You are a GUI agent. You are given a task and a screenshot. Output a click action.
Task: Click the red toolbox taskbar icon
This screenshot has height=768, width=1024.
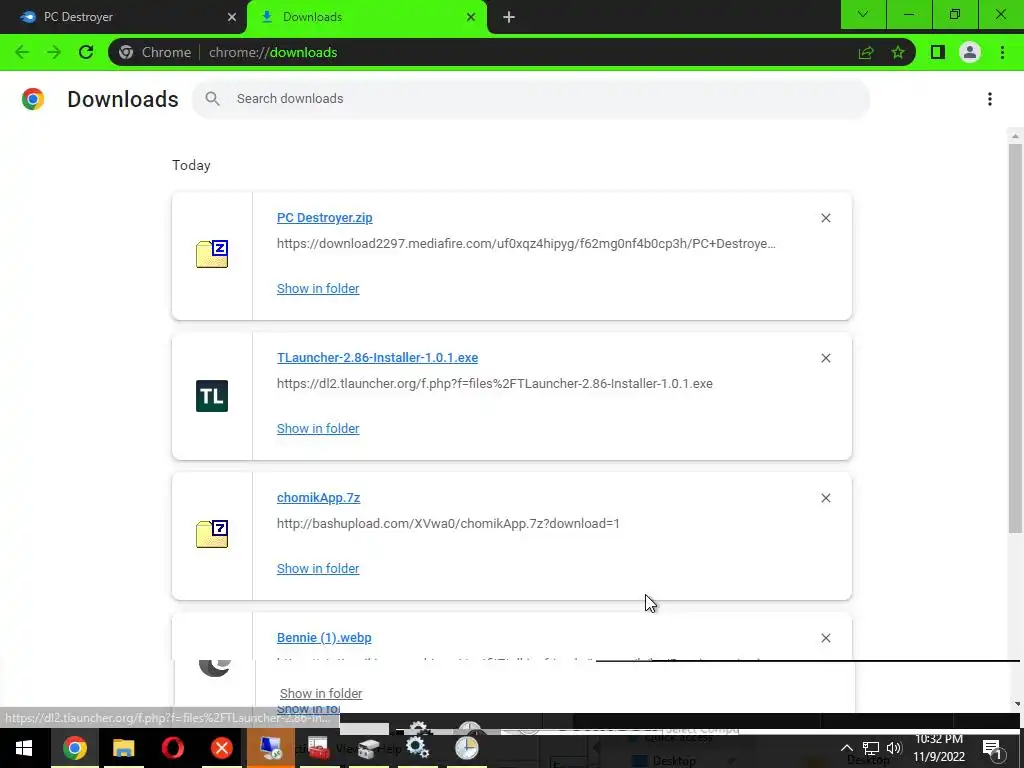318,748
